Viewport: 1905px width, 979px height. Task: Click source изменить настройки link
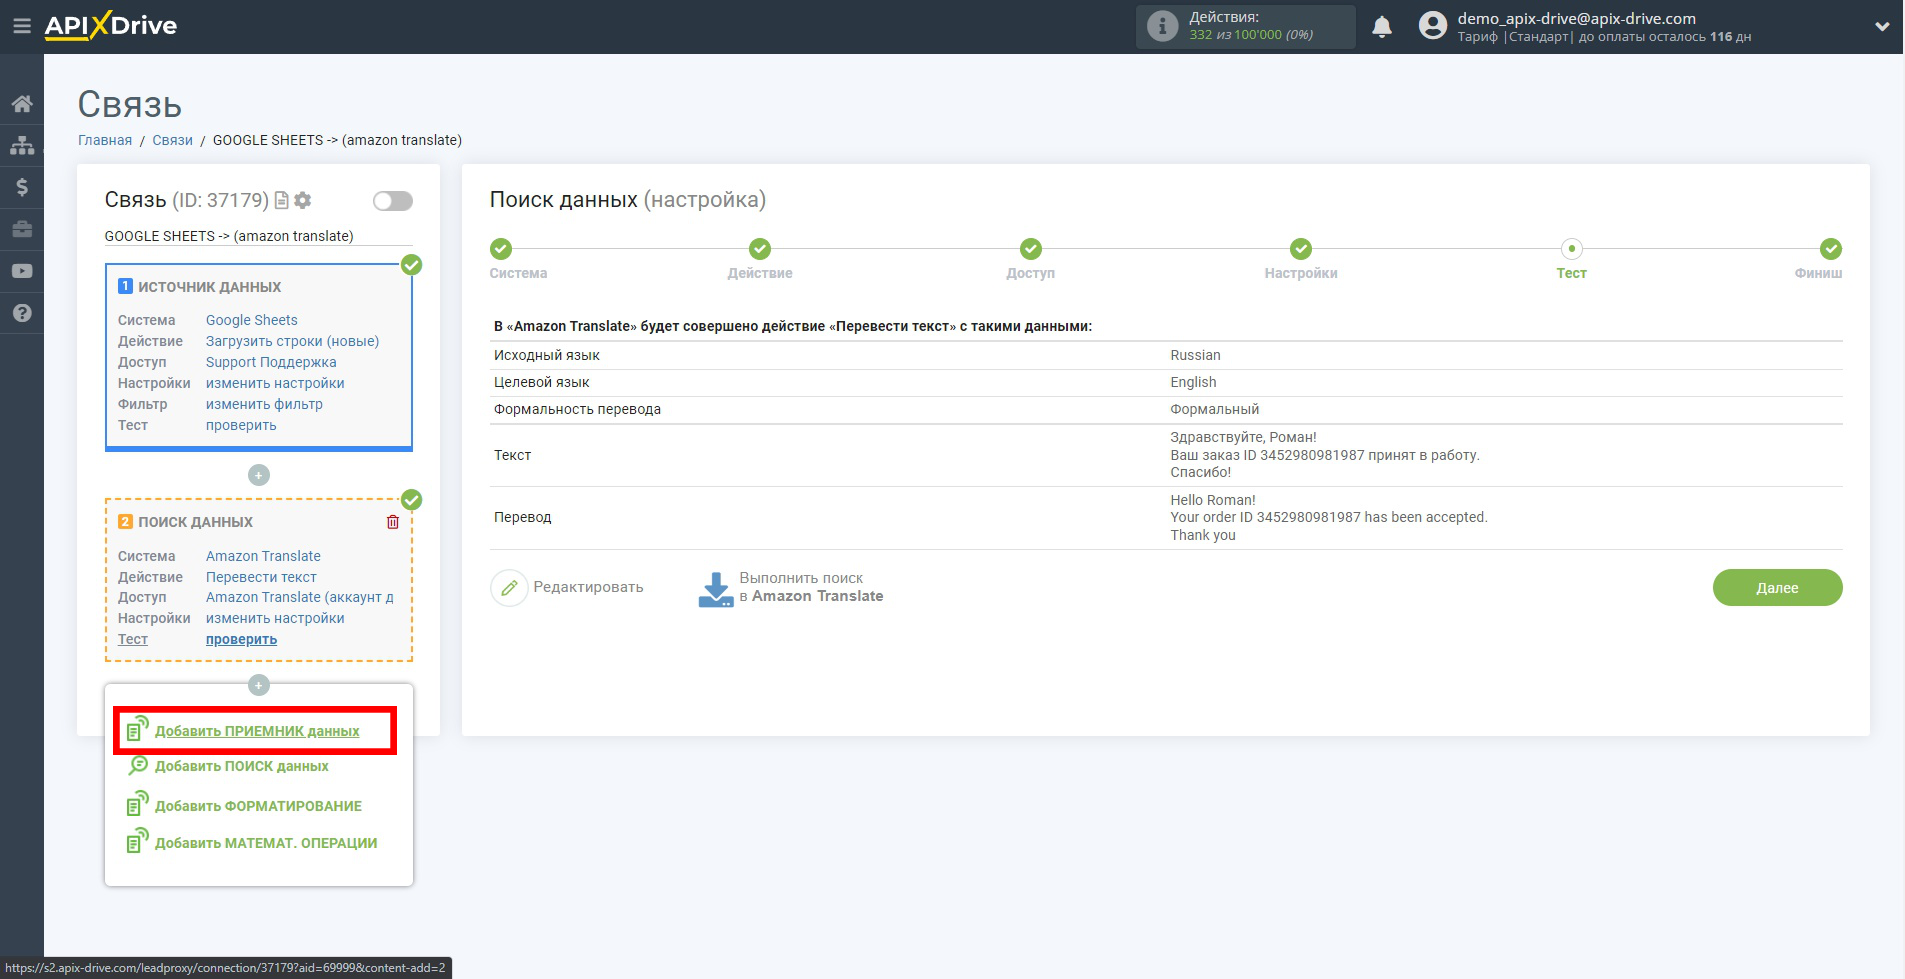coord(275,383)
